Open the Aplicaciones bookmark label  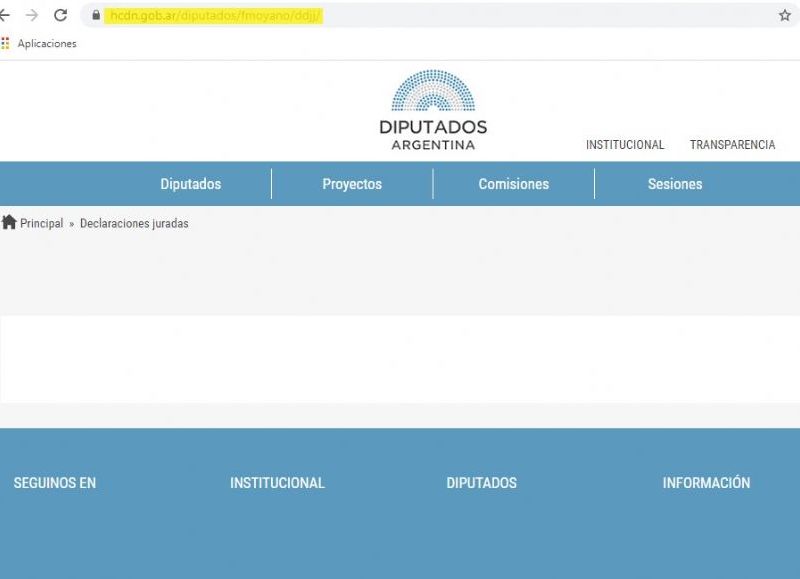[x=47, y=44]
